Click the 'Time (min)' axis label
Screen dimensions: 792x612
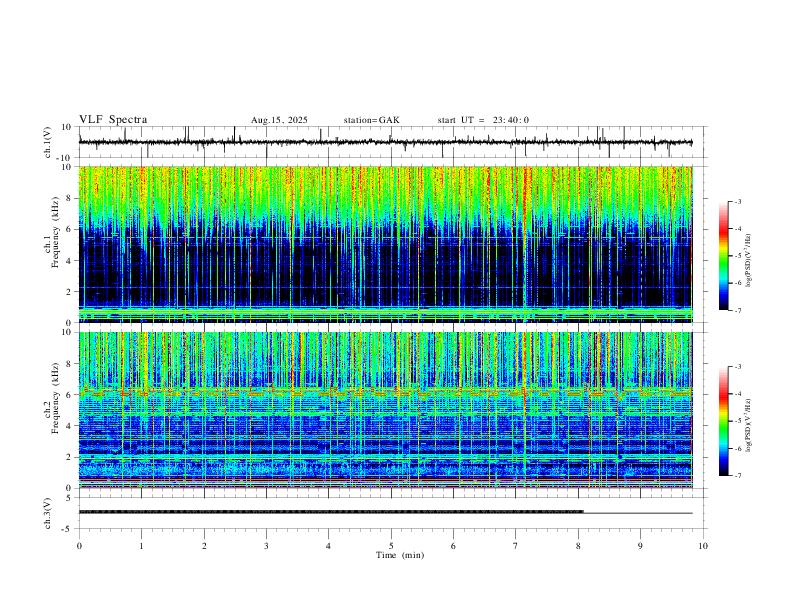pyautogui.click(x=400, y=555)
